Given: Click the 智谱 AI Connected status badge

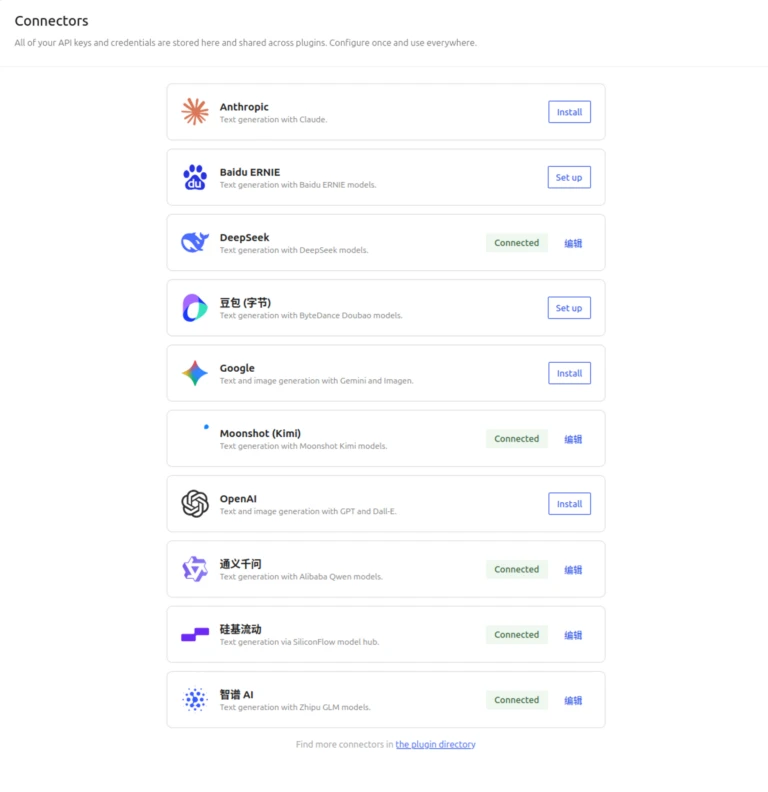Looking at the screenshot, I should [517, 700].
